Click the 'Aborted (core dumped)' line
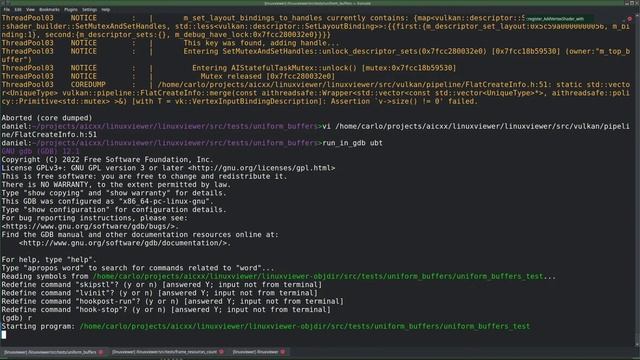The width and height of the screenshot is (640, 360). pos(47,118)
